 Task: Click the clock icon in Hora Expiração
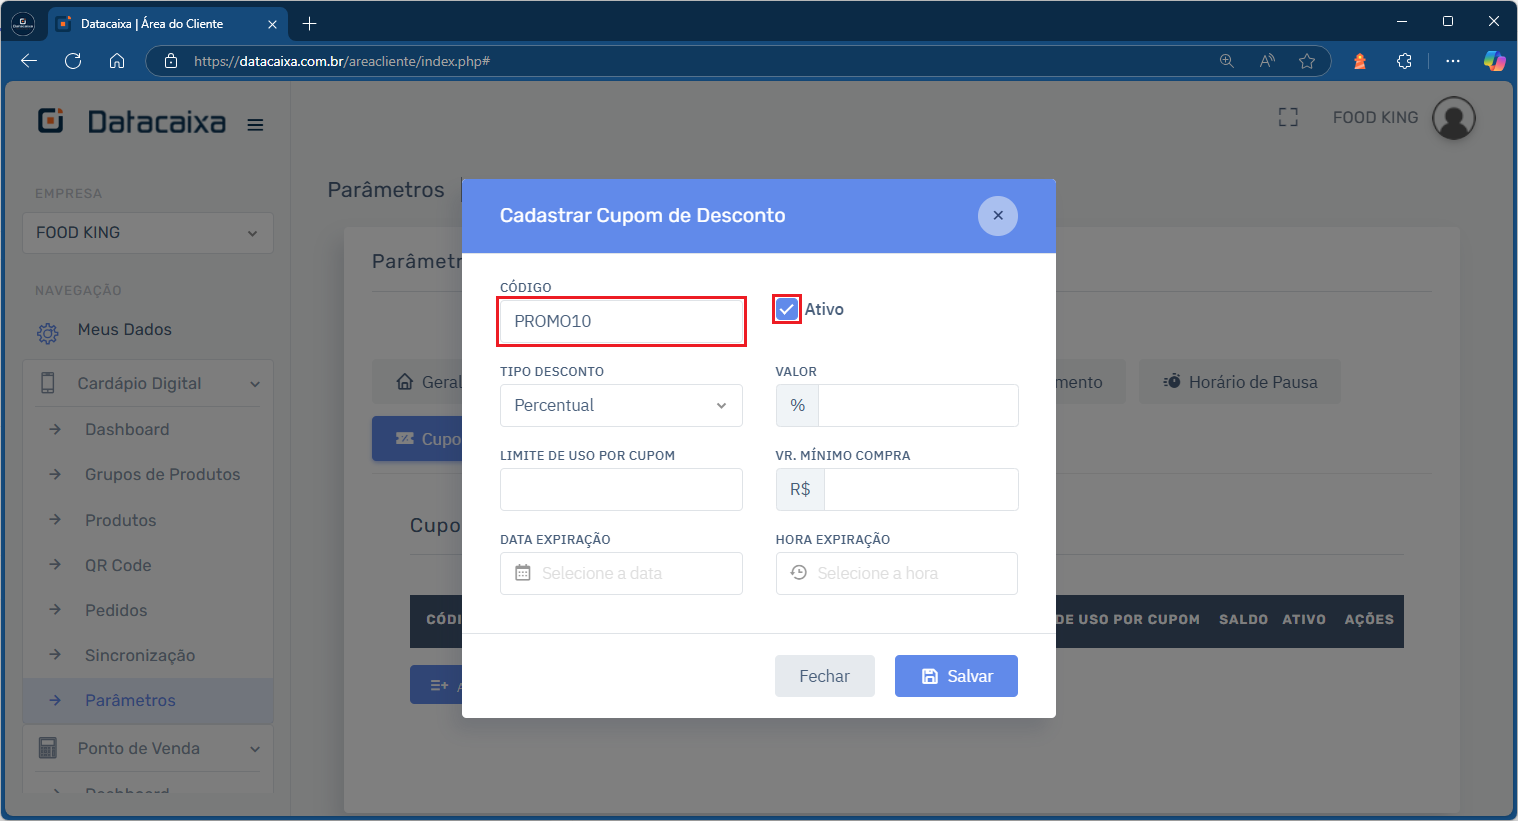click(798, 573)
